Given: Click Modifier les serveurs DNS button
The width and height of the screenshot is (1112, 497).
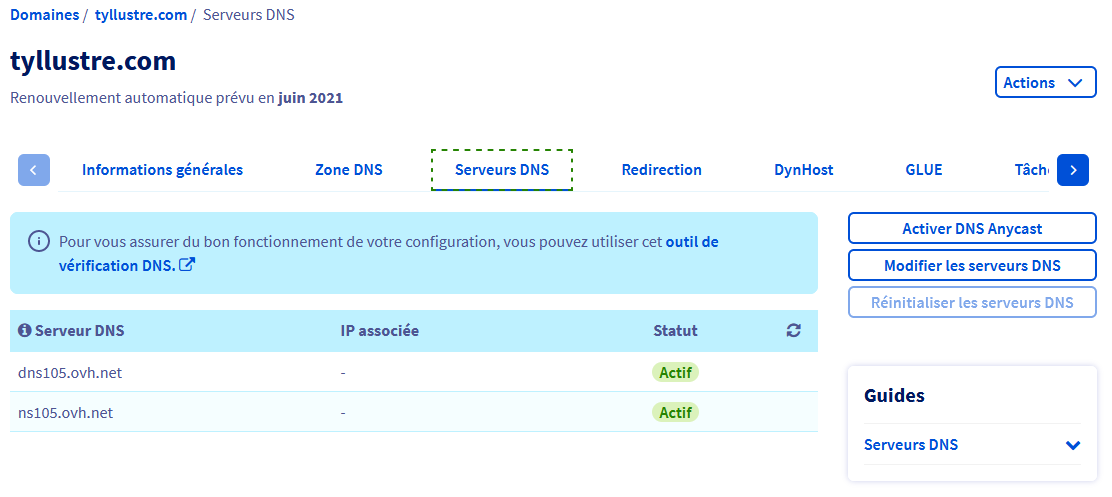Looking at the screenshot, I should point(972,266).
